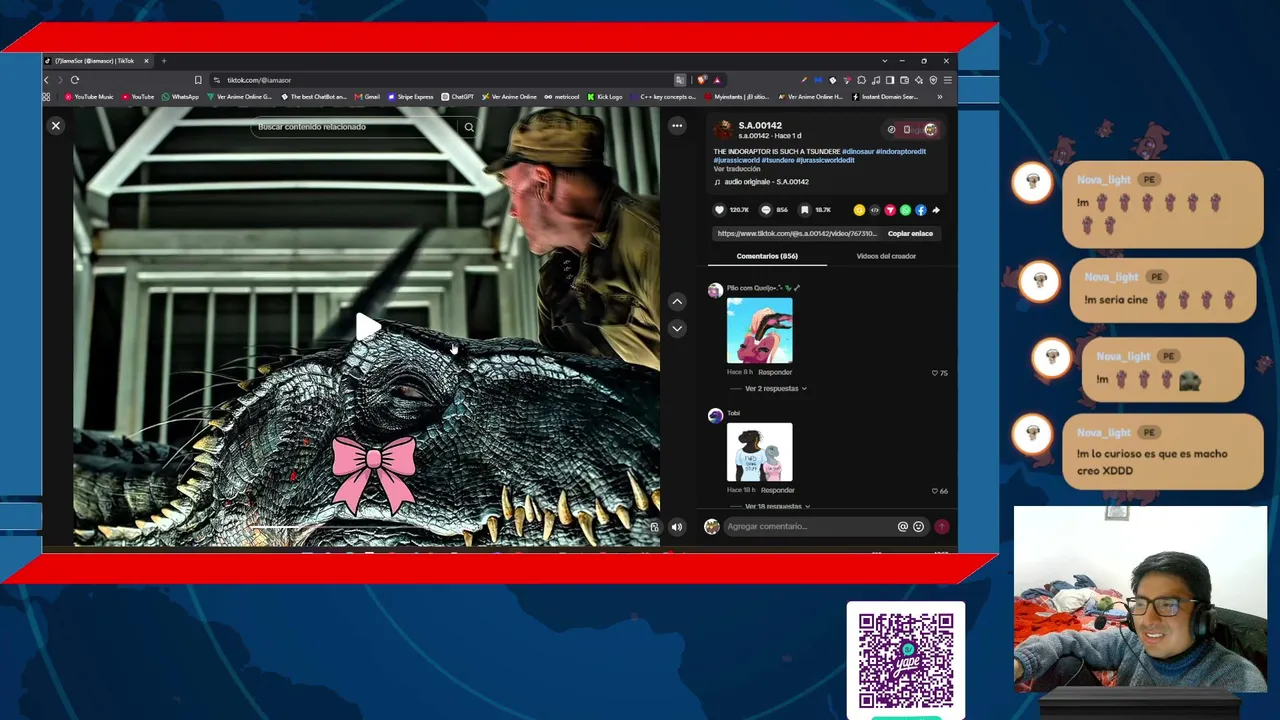Click the S.A.00142 username
The height and width of the screenshot is (720, 1280).
(x=760, y=126)
